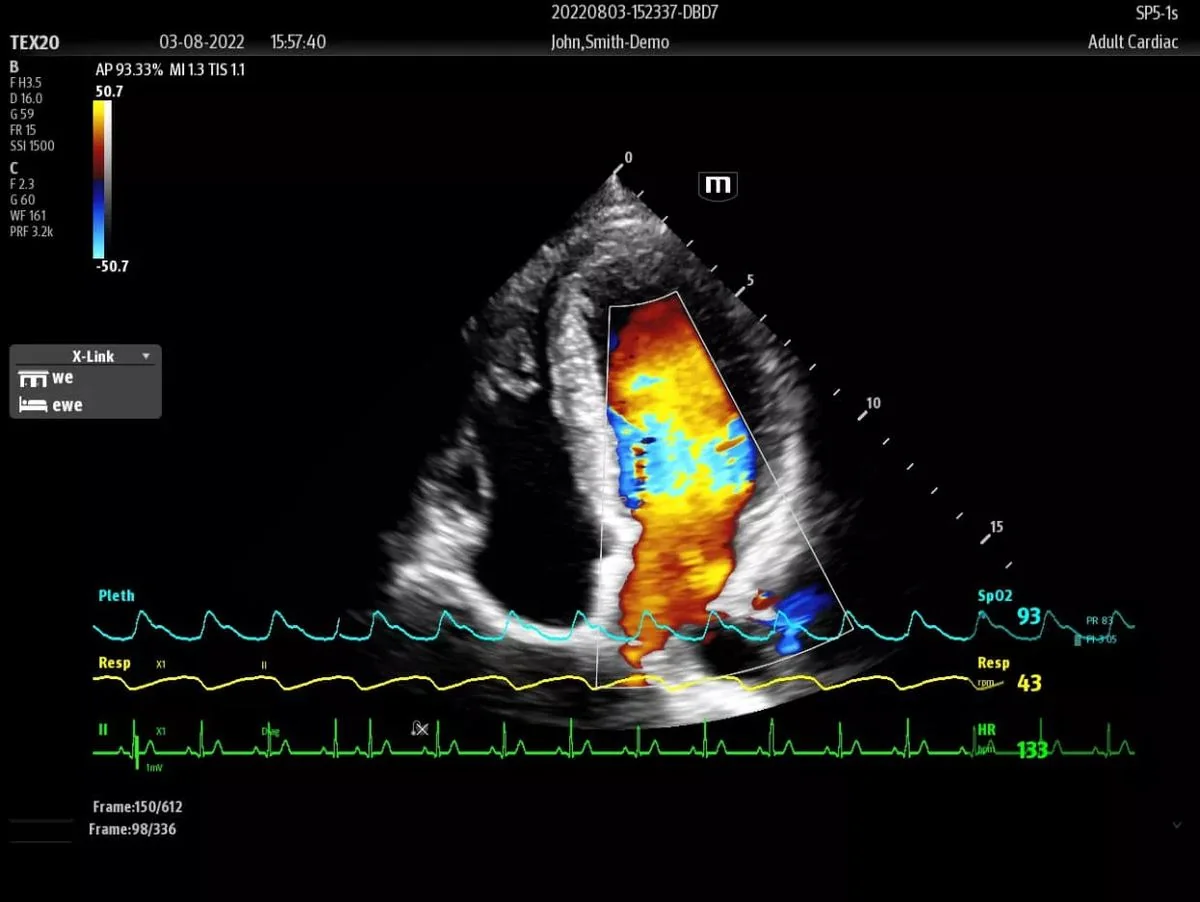Click the patient name 'John,Smith-Demo'
The width and height of the screenshot is (1200, 902).
point(610,42)
